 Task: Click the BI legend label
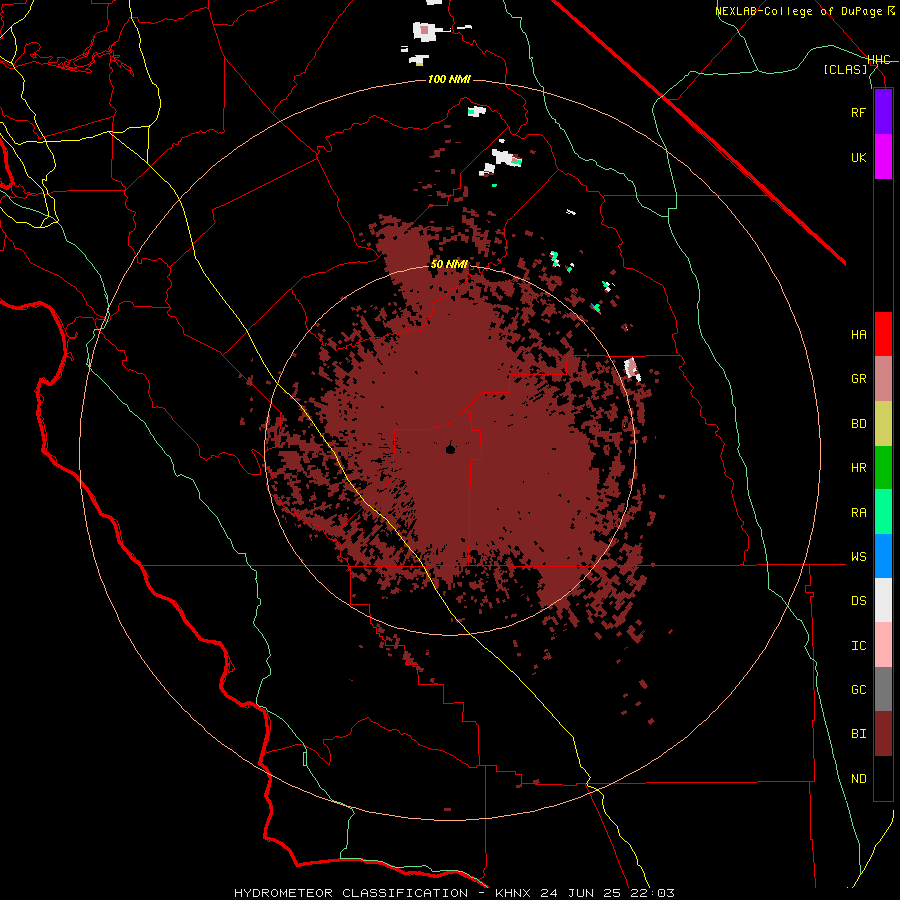point(858,734)
